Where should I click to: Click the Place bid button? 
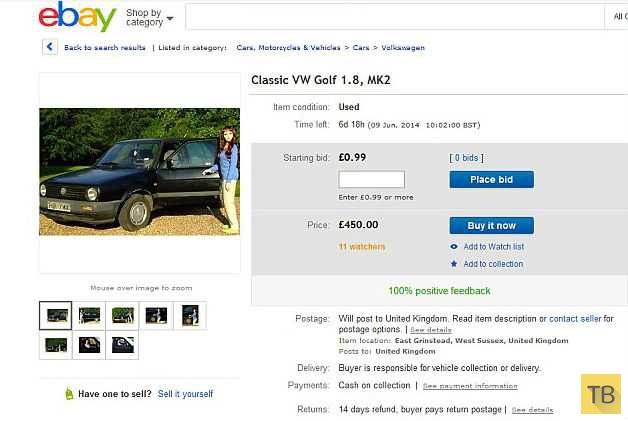tap(491, 179)
